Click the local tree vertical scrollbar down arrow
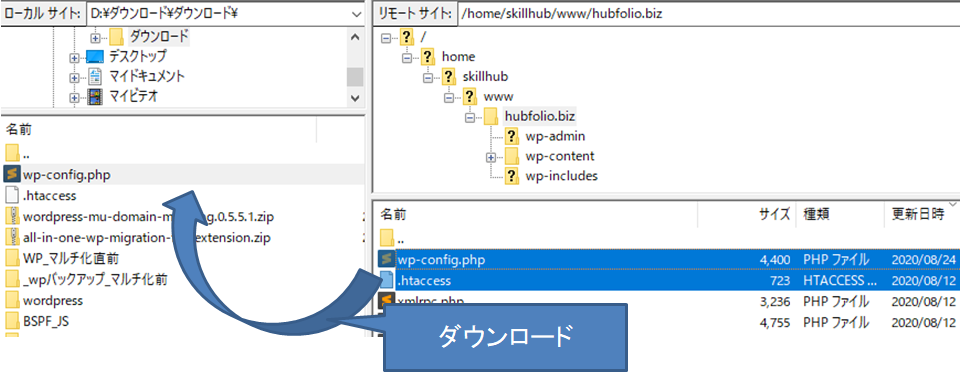This screenshot has width=965, height=378. 355,97
